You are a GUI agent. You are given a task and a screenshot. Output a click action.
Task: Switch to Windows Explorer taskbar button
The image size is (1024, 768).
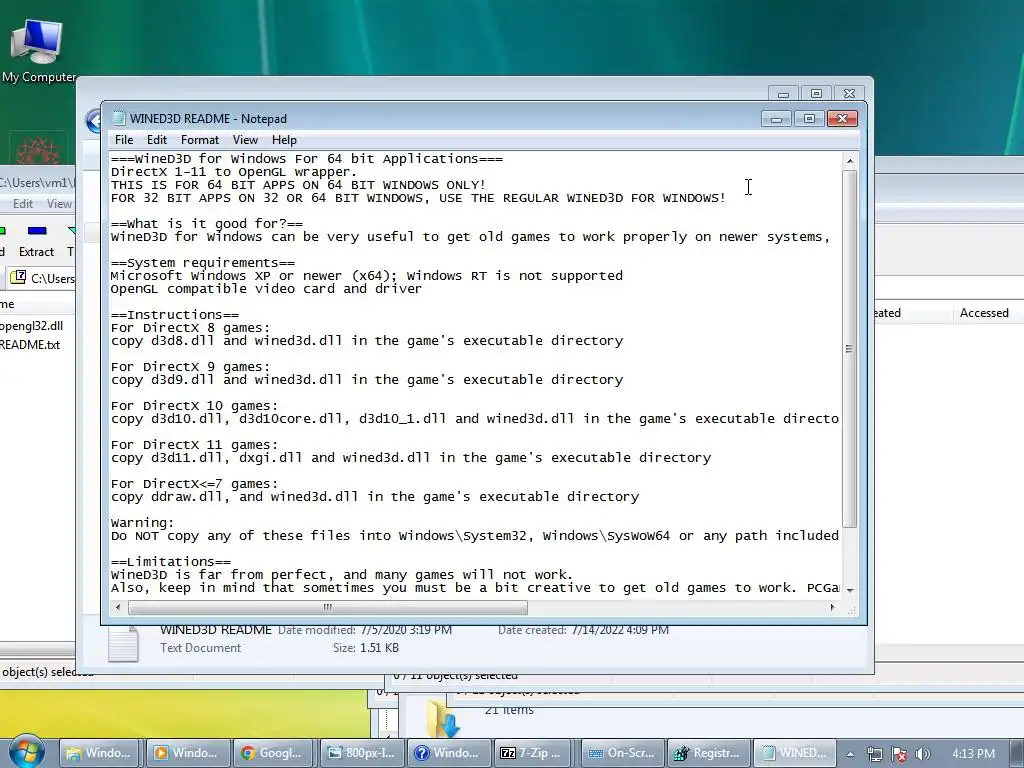pos(101,753)
